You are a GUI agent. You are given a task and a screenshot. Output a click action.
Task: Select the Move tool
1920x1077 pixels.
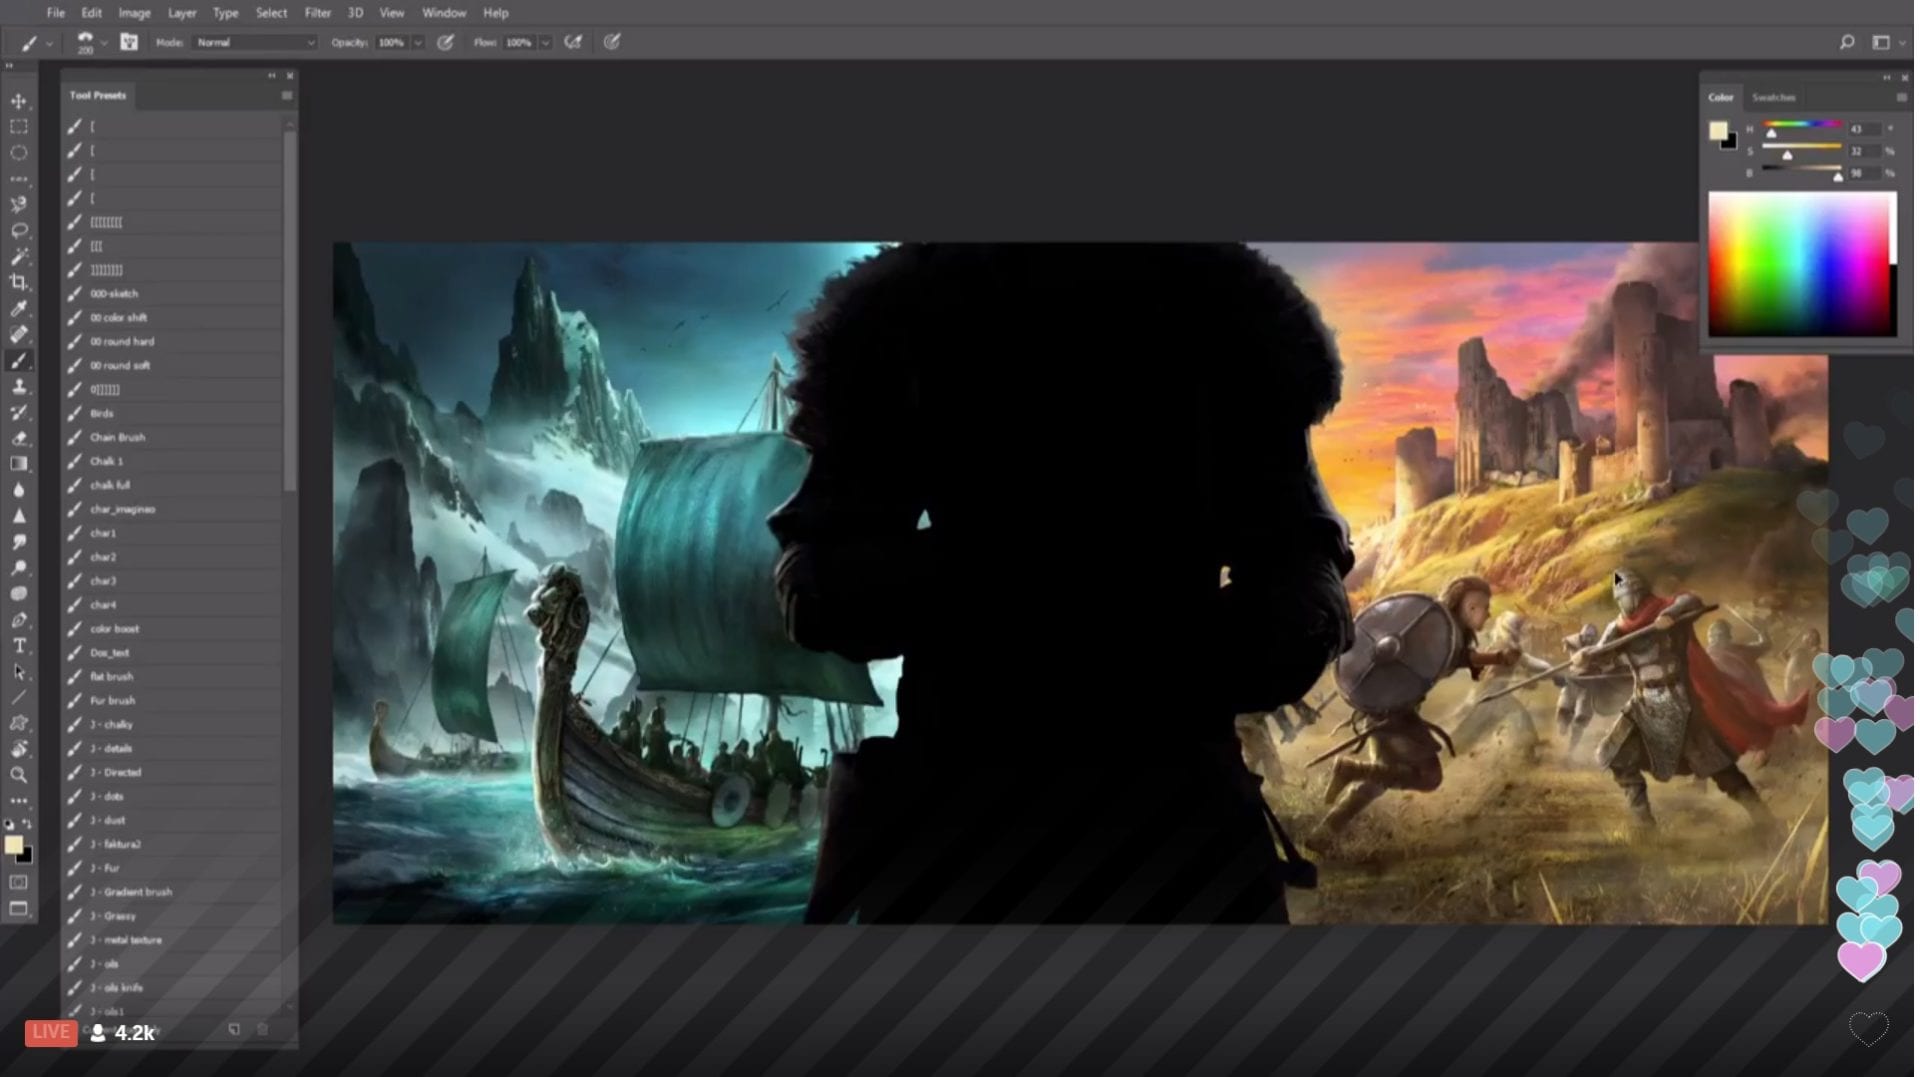click(19, 101)
